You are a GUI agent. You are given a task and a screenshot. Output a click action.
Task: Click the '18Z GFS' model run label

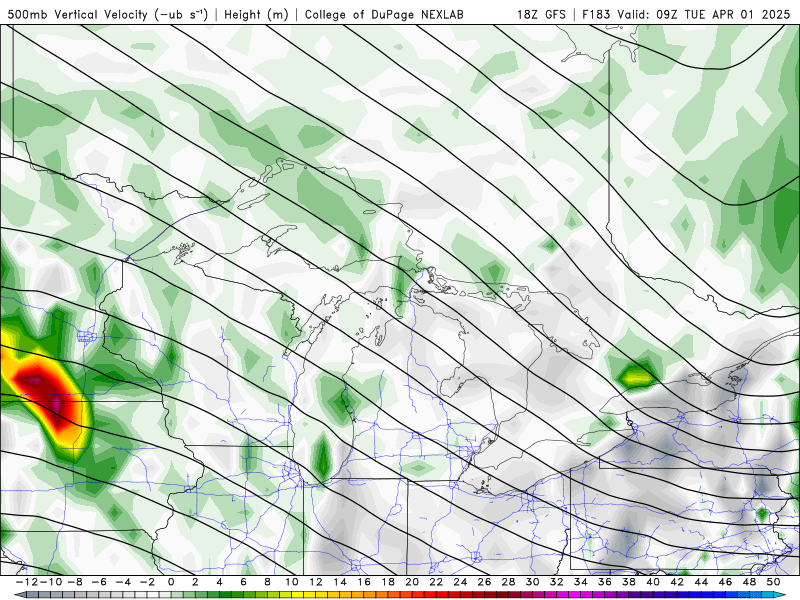click(x=541, y=14)
